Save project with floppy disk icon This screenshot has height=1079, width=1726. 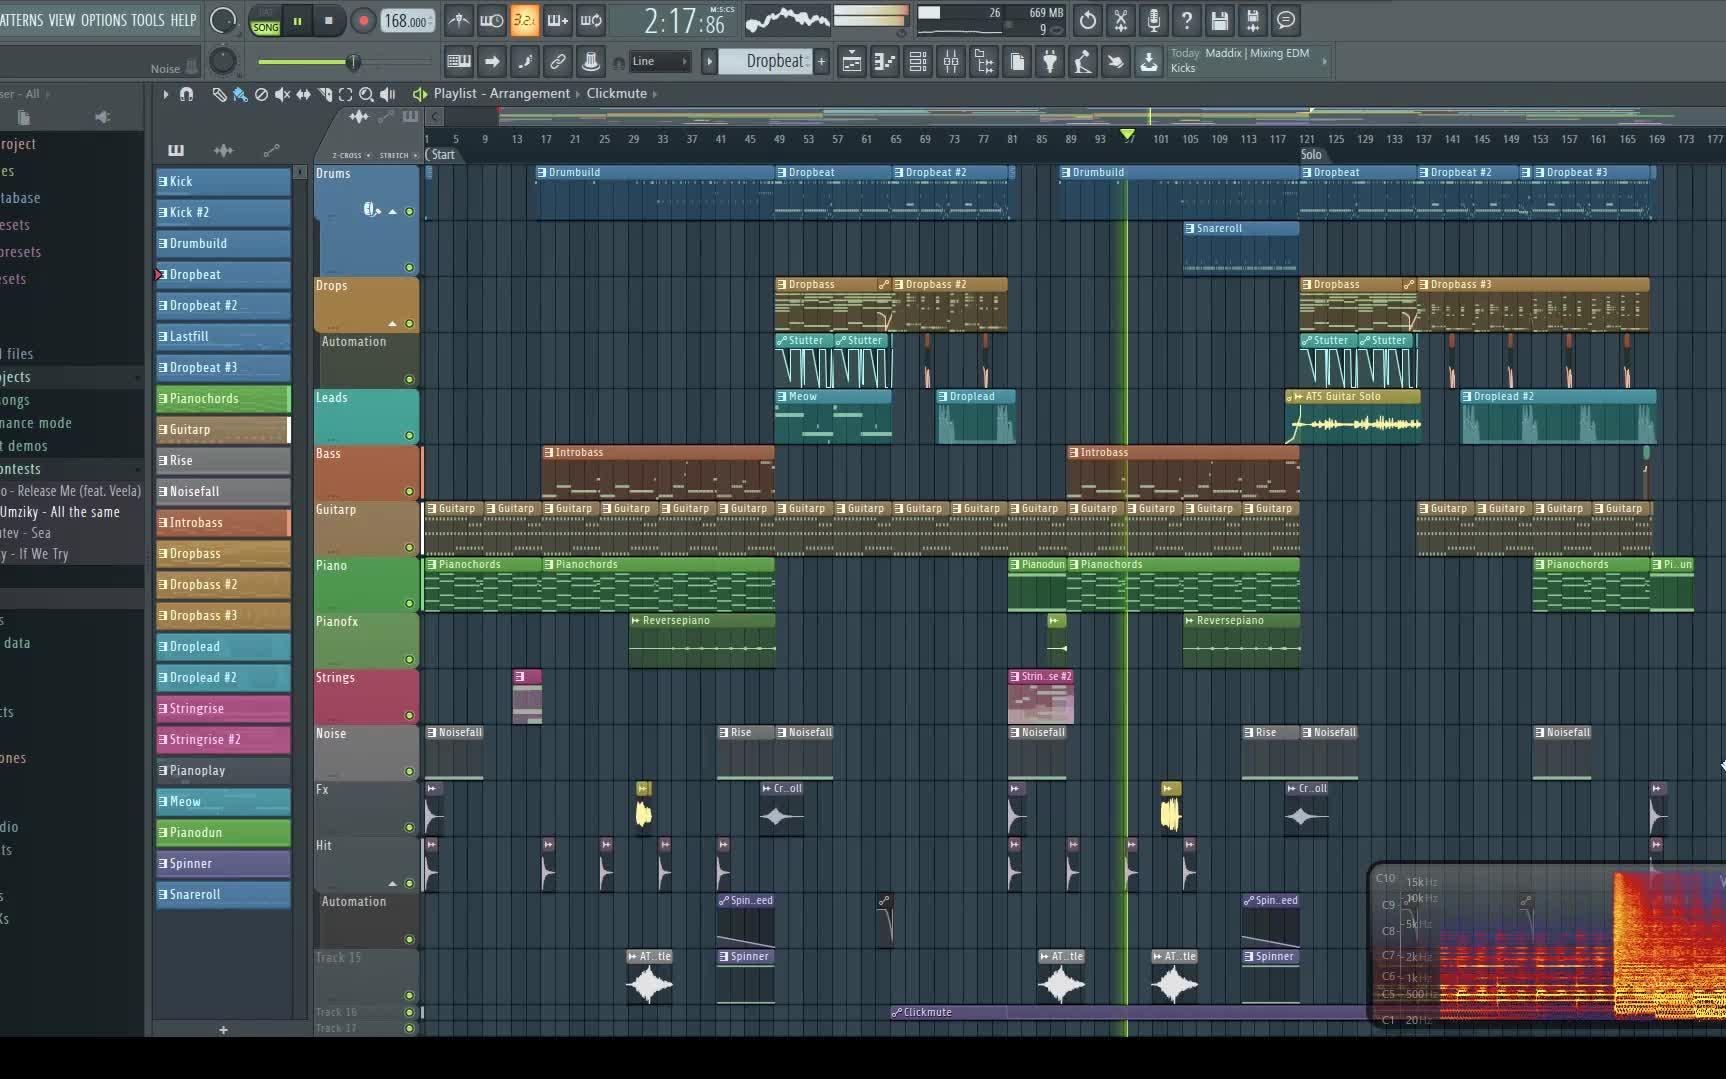pyautogui.click(x=1220, y=20)
